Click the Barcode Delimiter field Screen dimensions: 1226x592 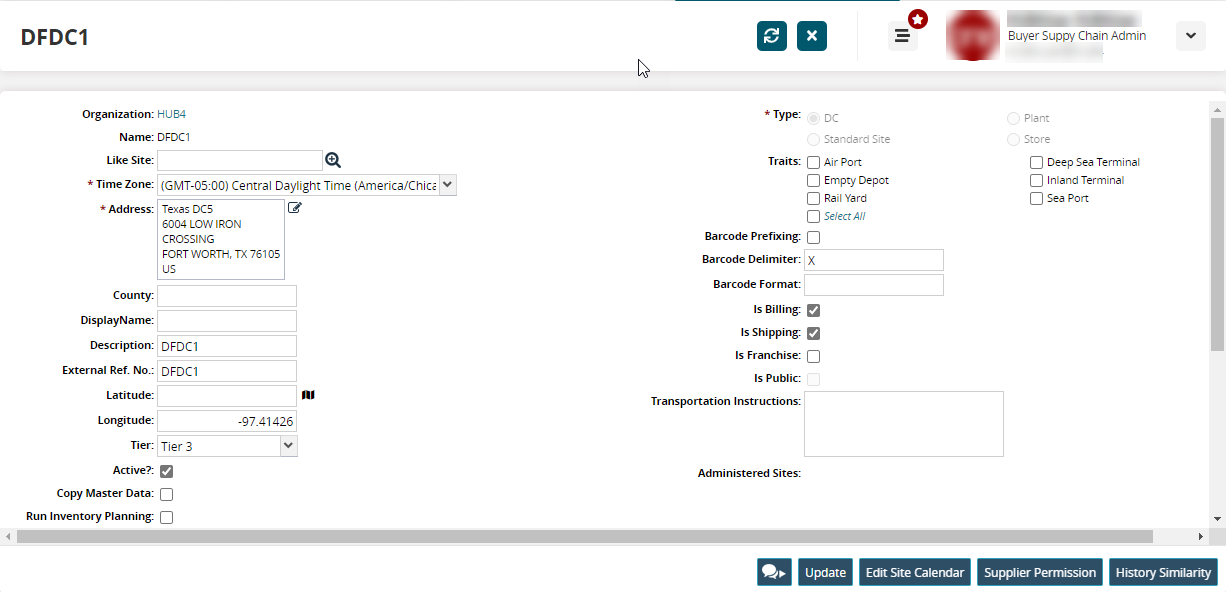[874, 260]
